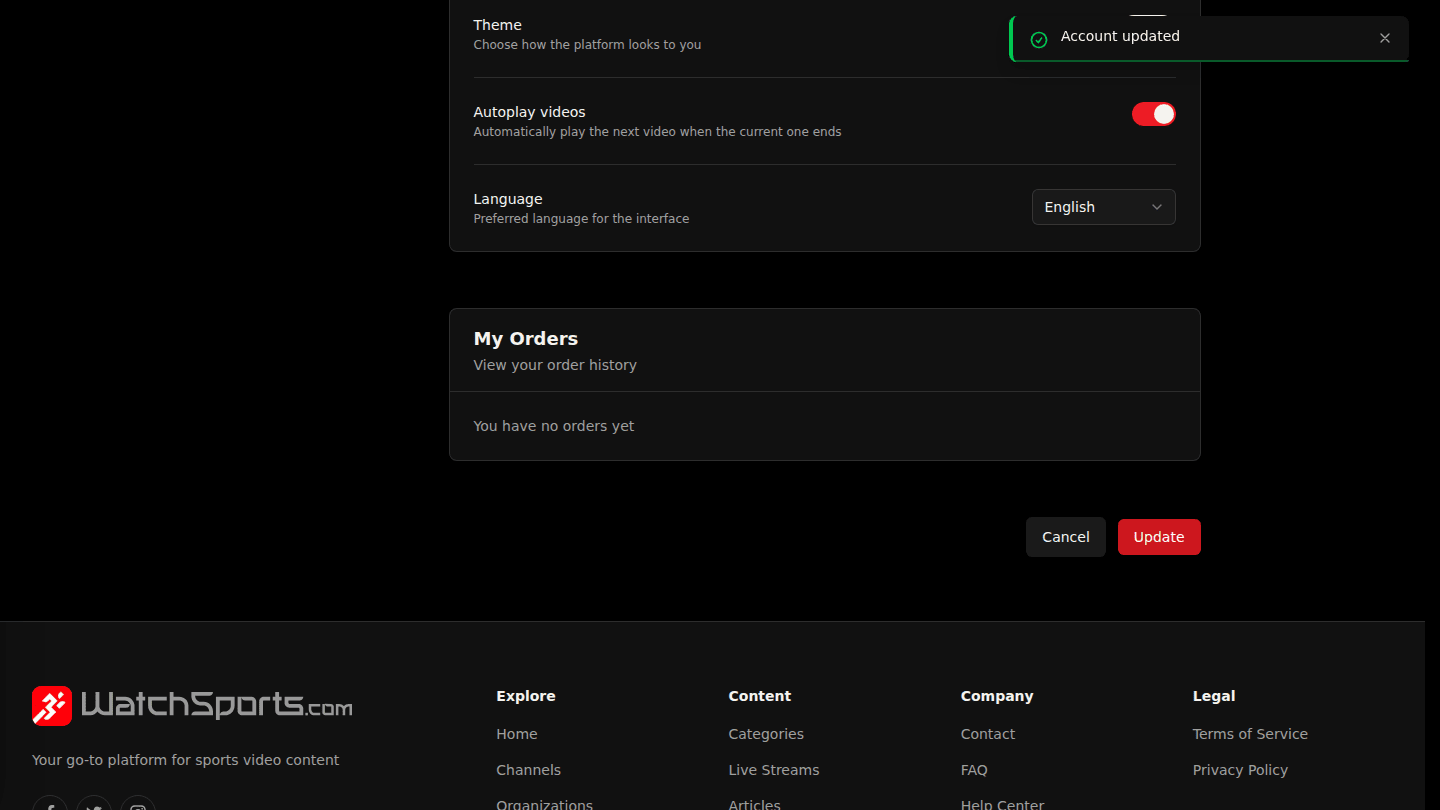Click the green checkmark icon in the notification
1440x810 pixels.
(x=1039, y=39)
